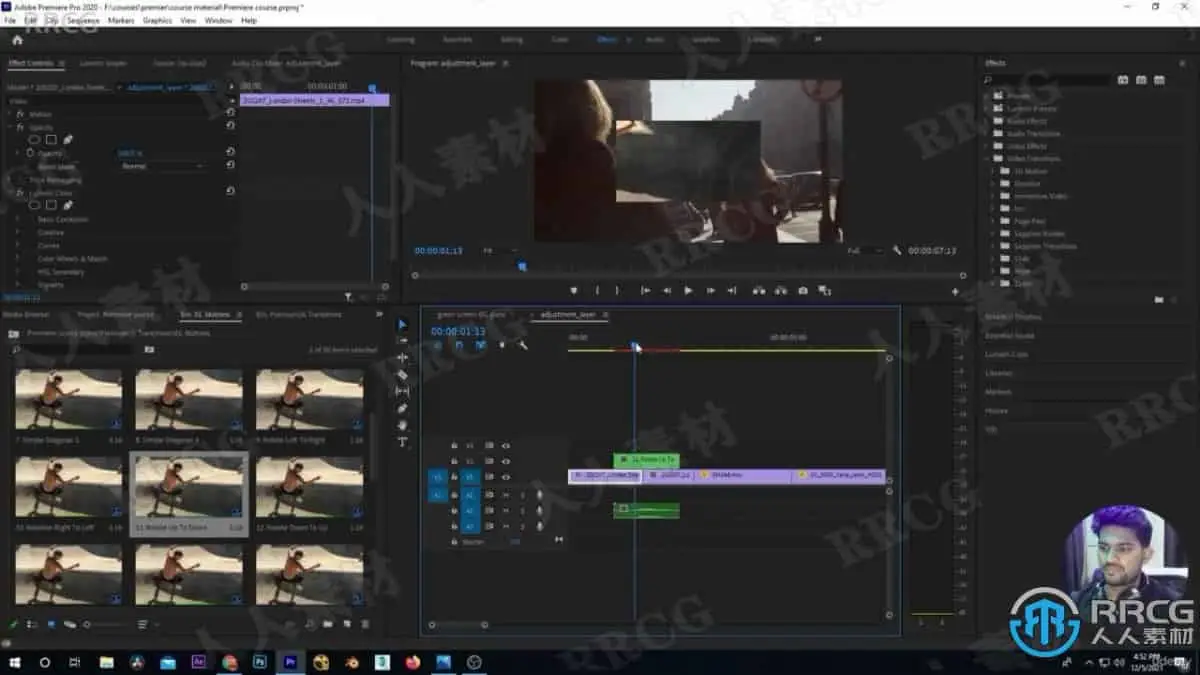Click the Opacity value field

coord(130,153)
